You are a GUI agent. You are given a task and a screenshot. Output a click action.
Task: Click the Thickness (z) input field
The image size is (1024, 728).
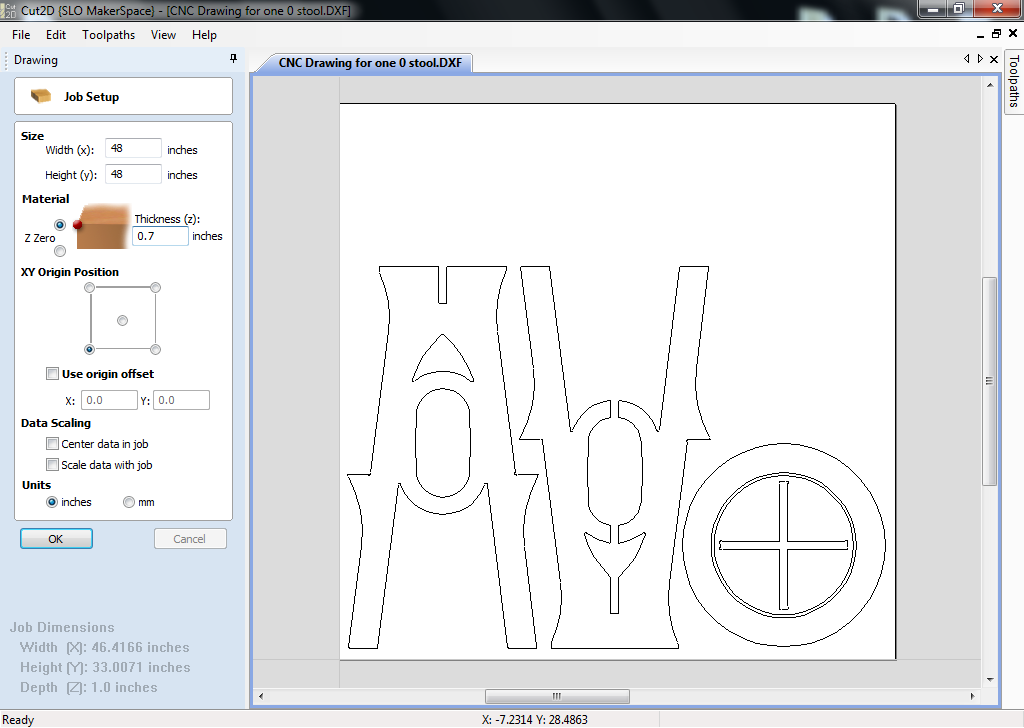point(161,236)
